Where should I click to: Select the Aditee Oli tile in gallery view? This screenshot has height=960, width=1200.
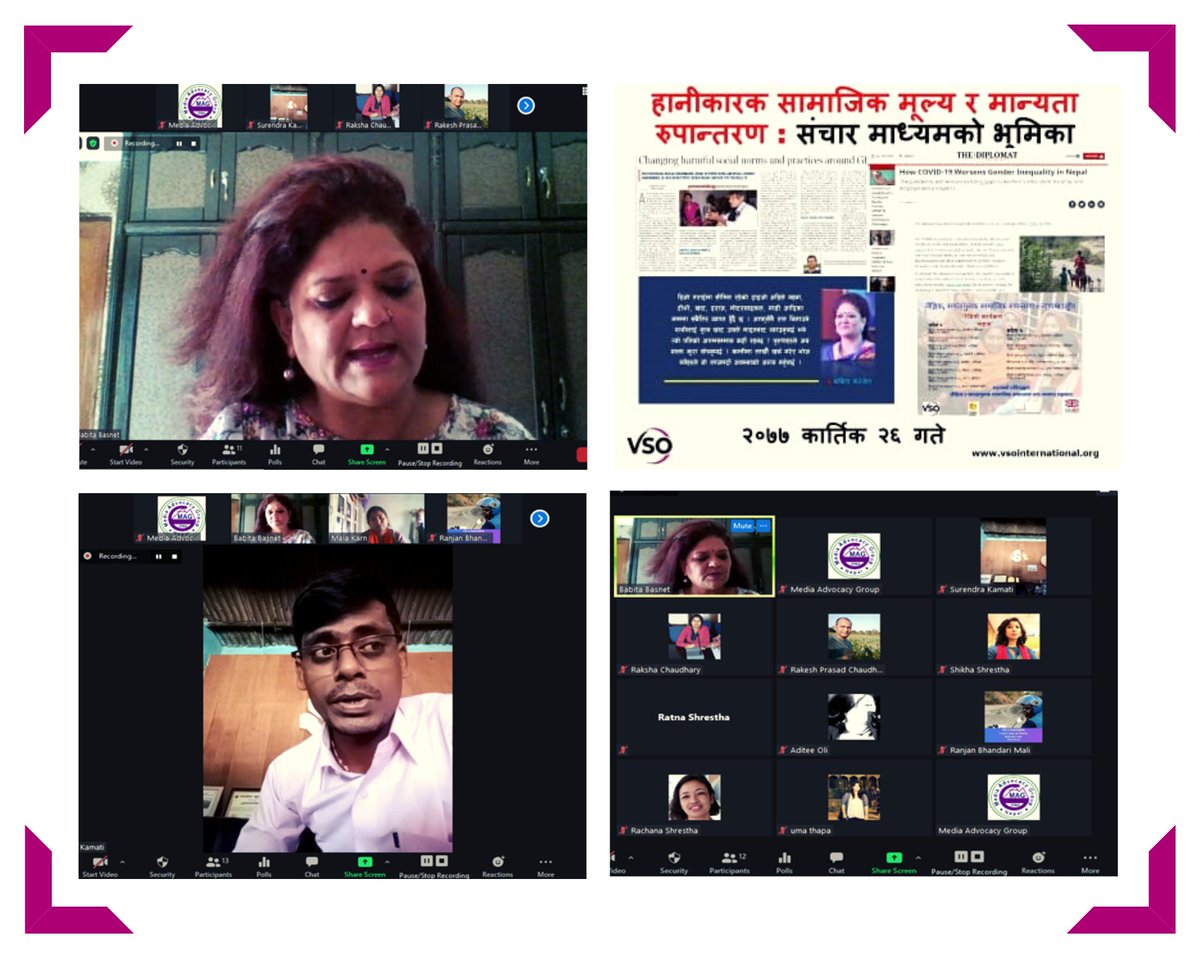(853, 718)
